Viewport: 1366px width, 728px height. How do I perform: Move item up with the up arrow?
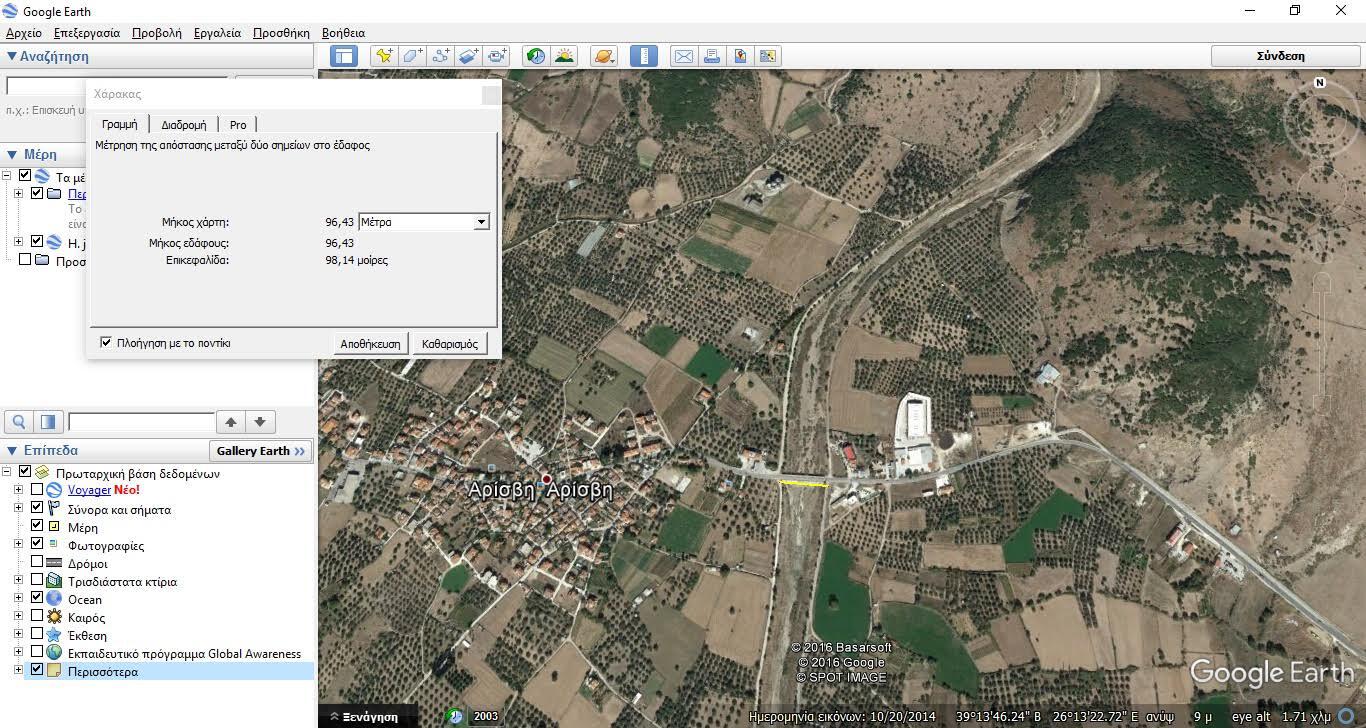(x=231, y=422)
